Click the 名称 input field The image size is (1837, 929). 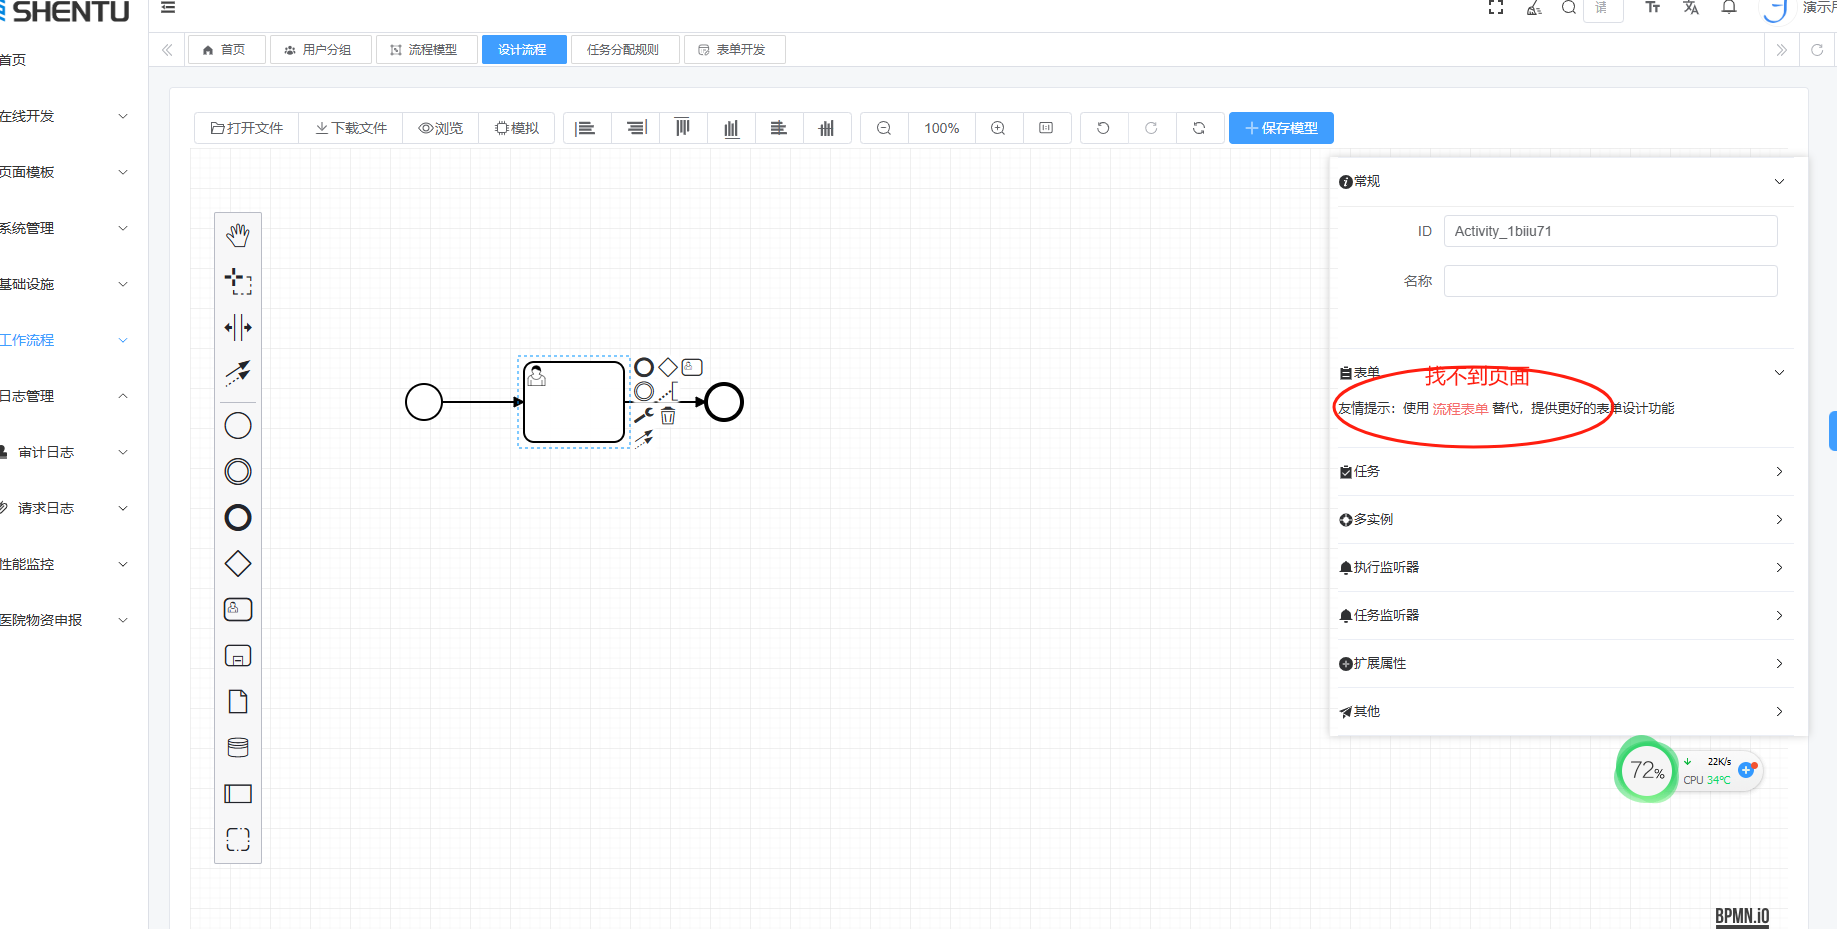coord(1610,281)
